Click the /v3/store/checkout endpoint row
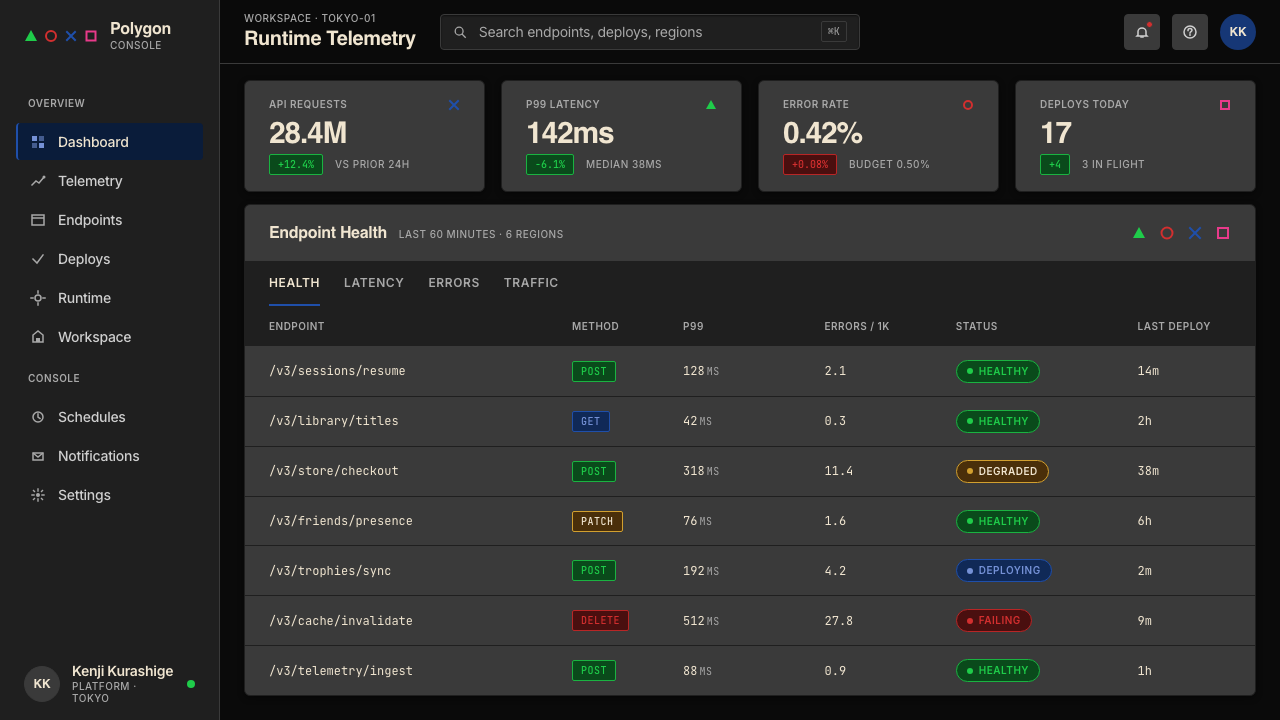Screen dimensions: 1280x720 (x=750, y=471)
